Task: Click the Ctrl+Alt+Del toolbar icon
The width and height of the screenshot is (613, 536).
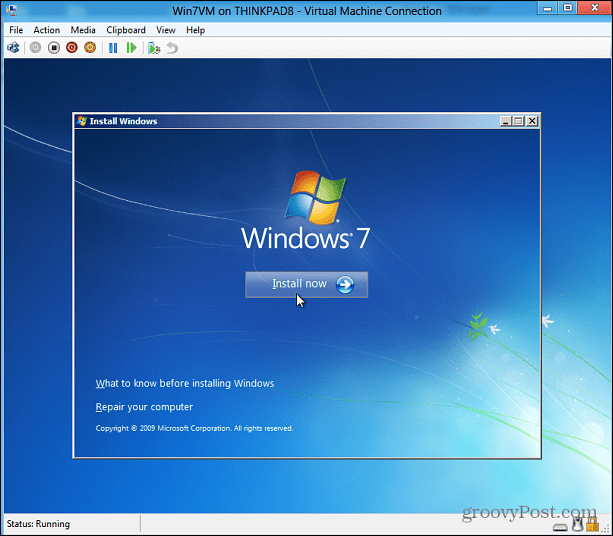Action: click(13, 48)
